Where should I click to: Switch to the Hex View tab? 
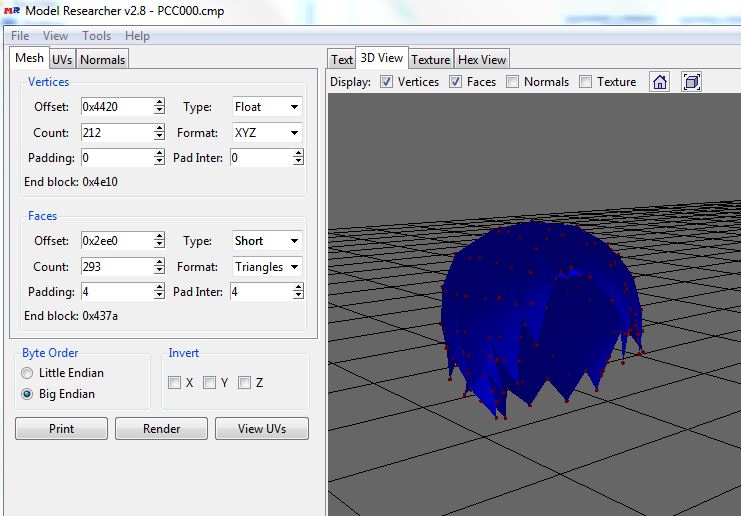pos(482,60)
